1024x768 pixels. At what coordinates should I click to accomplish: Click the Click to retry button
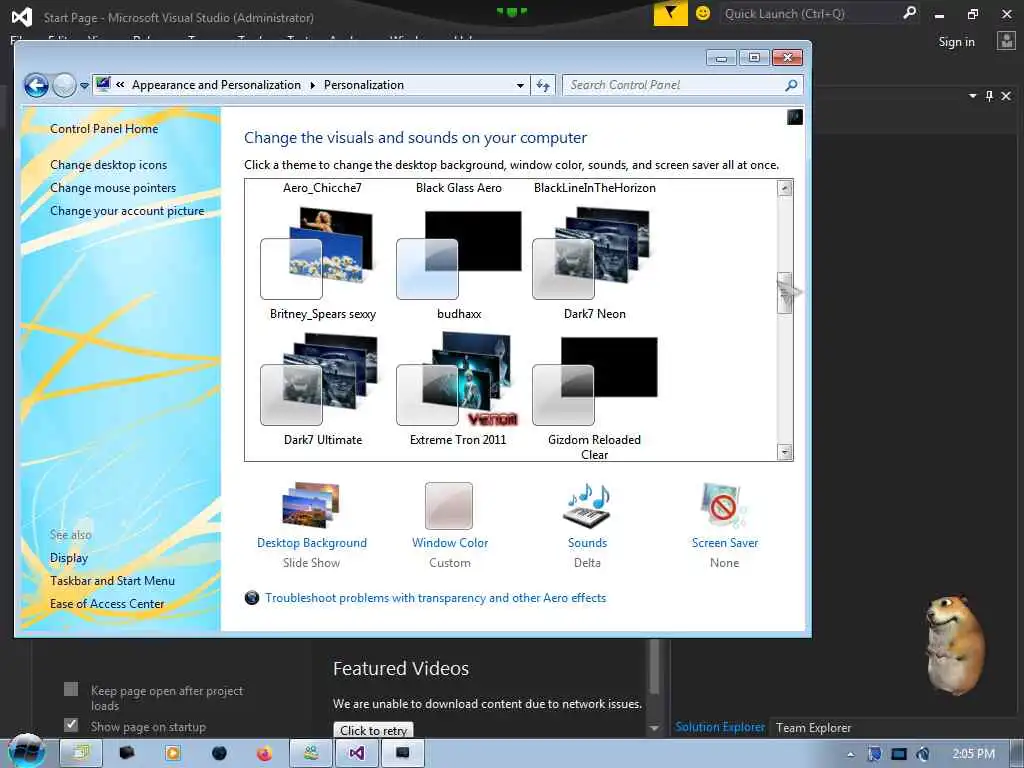point(374,730)
